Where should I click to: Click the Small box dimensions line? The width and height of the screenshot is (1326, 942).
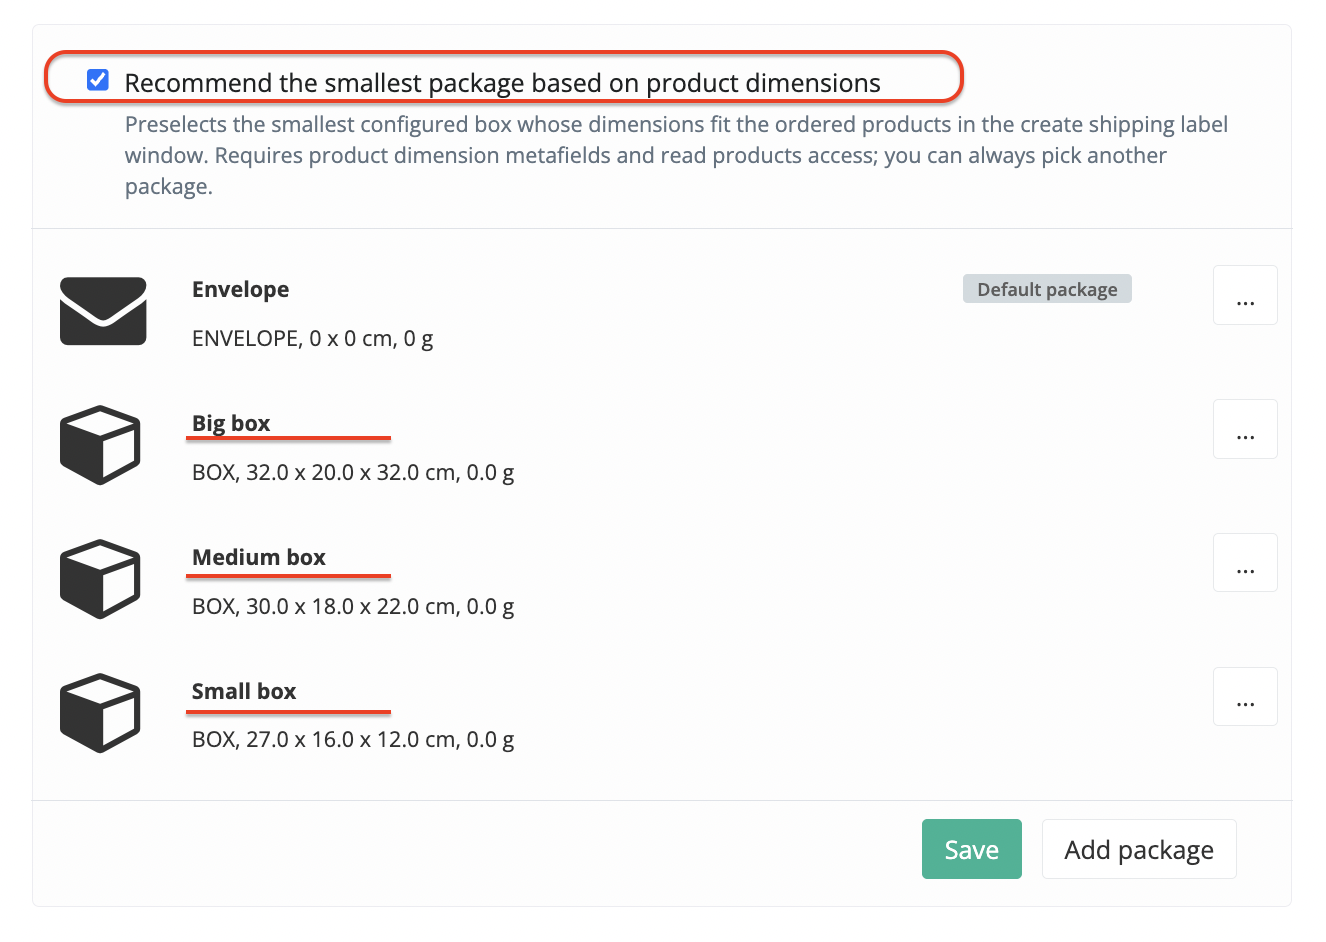[x=353, y=739]
